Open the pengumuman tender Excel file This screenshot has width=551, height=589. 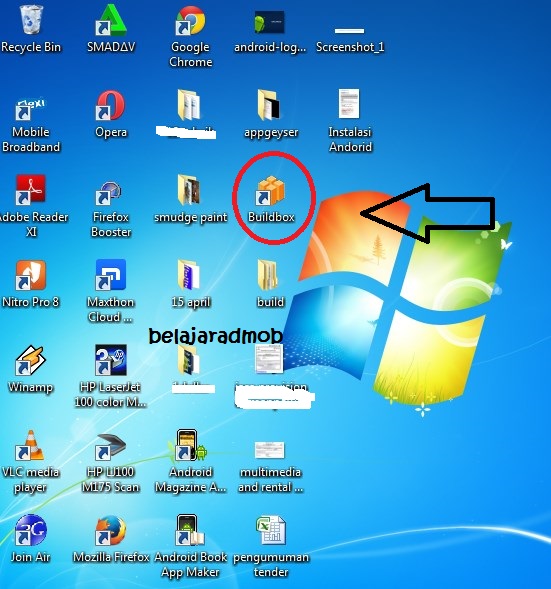[x=270, y=530]
